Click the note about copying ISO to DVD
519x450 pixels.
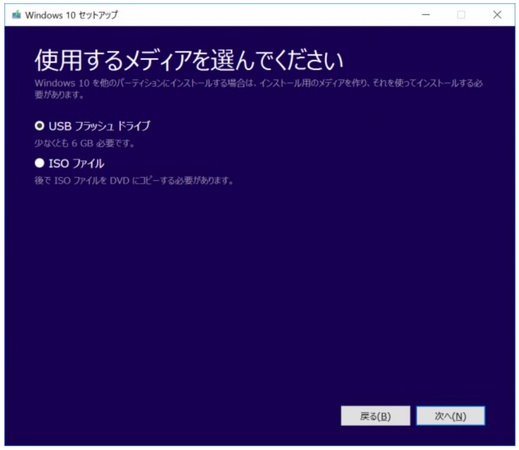pyautogui.click(x=134, y=181)
